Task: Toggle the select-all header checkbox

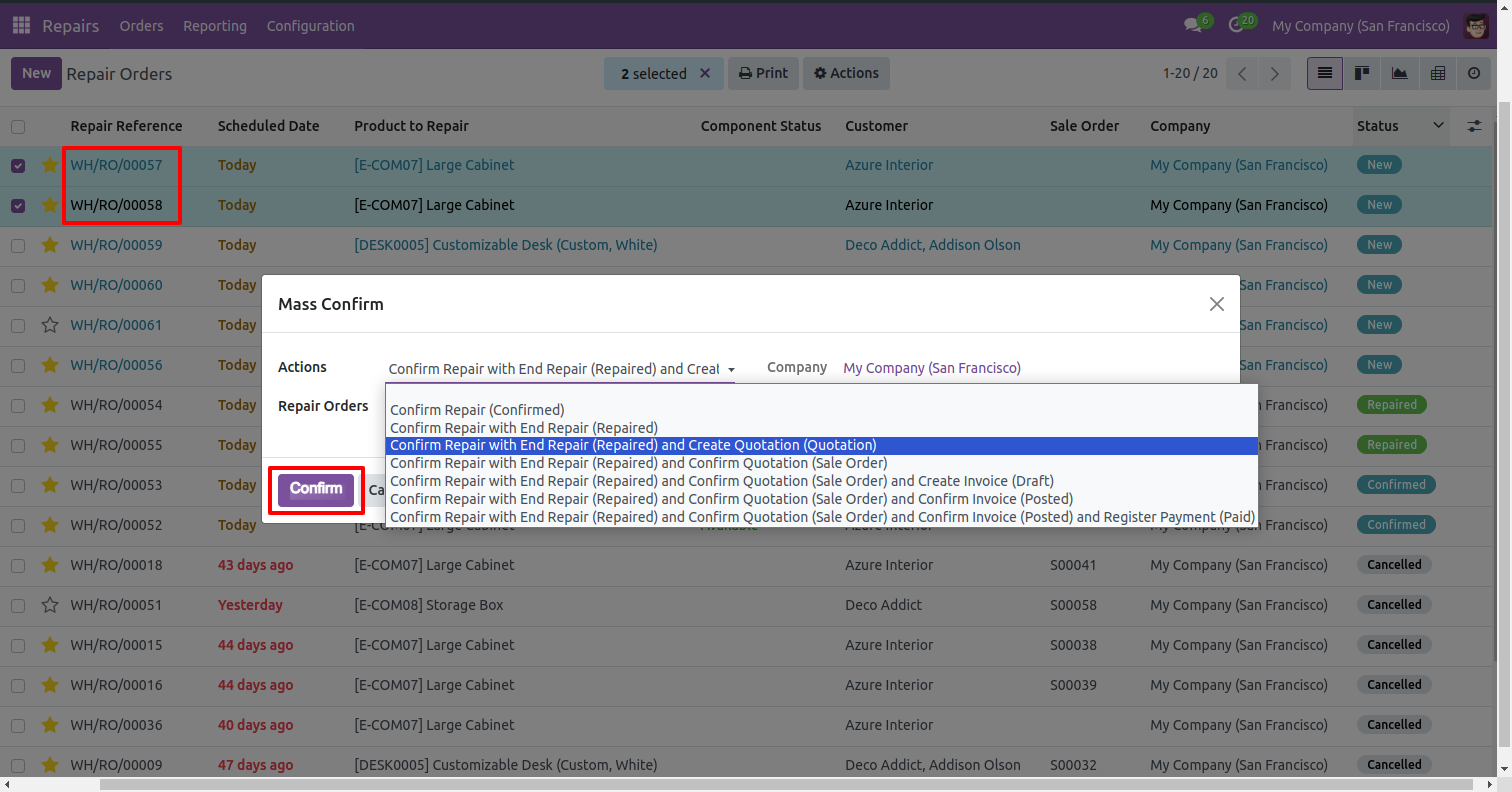Action: click(x=18, y=127)
